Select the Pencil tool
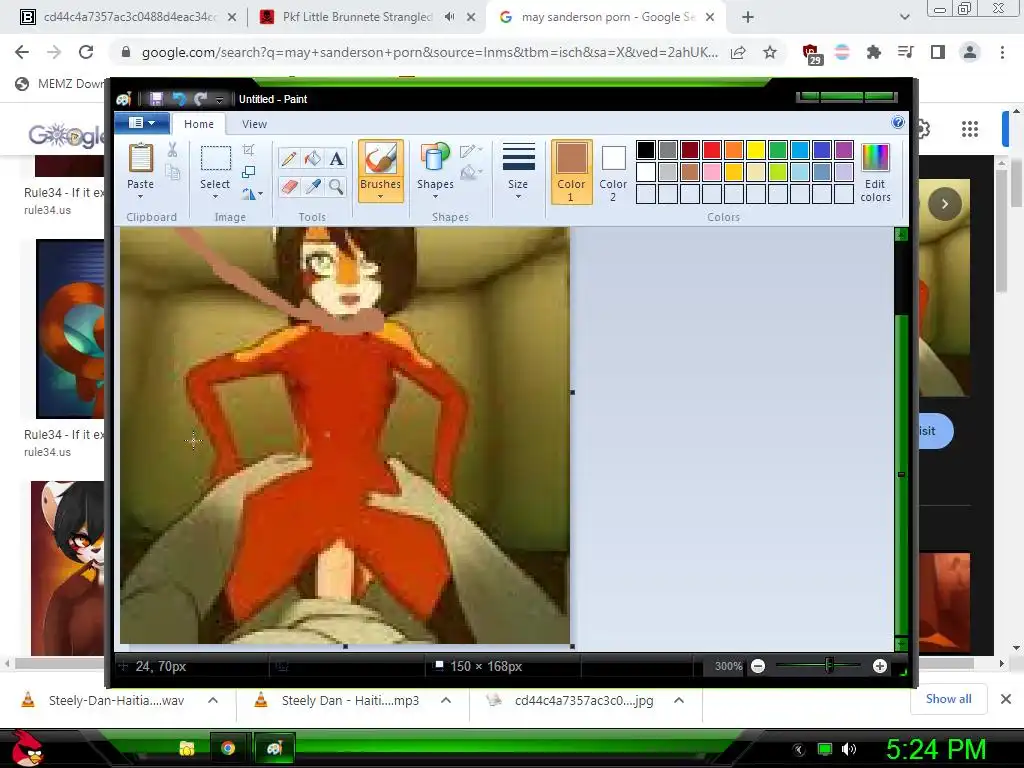 (x=289, y=158)
